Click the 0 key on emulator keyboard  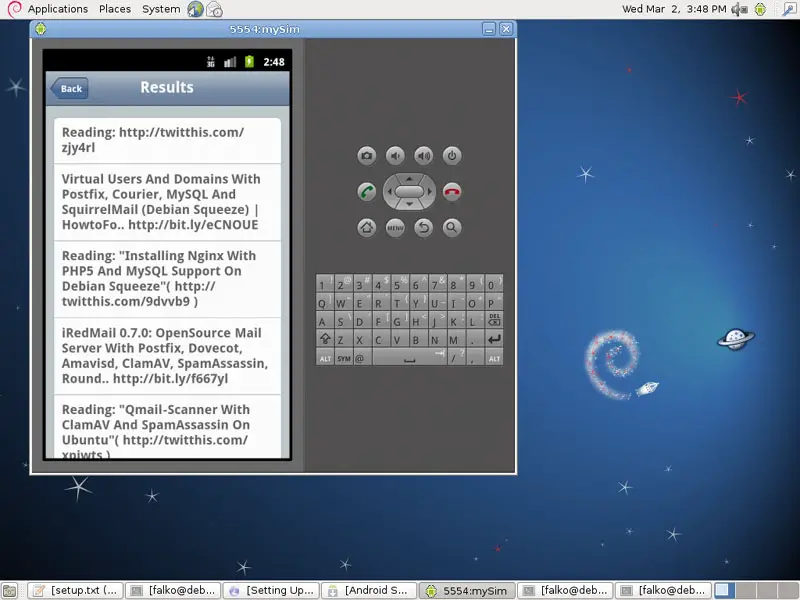[x=494, y=283]
